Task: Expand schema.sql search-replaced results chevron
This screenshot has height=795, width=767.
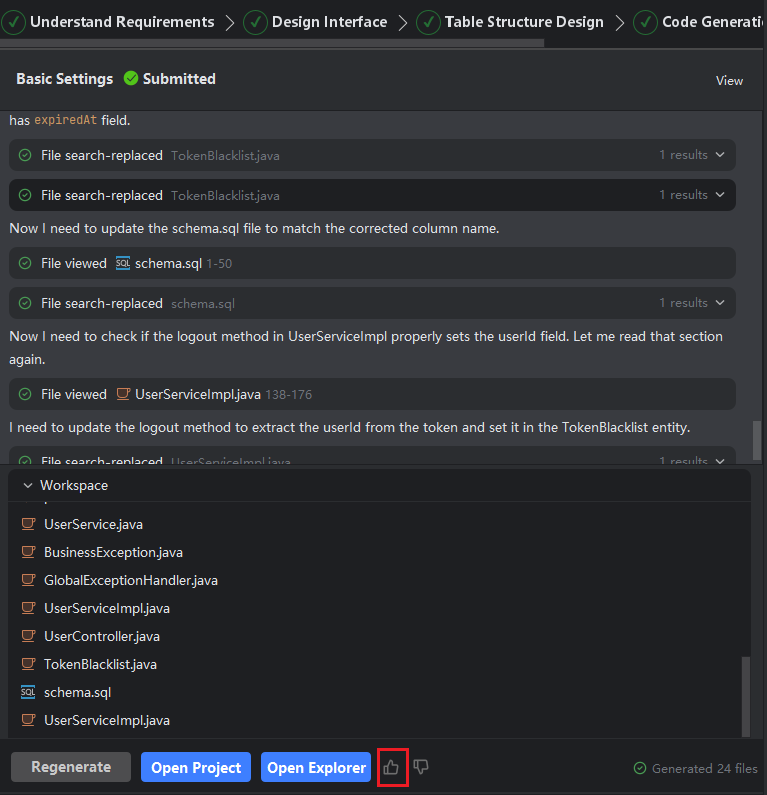Action: [718, 303]
